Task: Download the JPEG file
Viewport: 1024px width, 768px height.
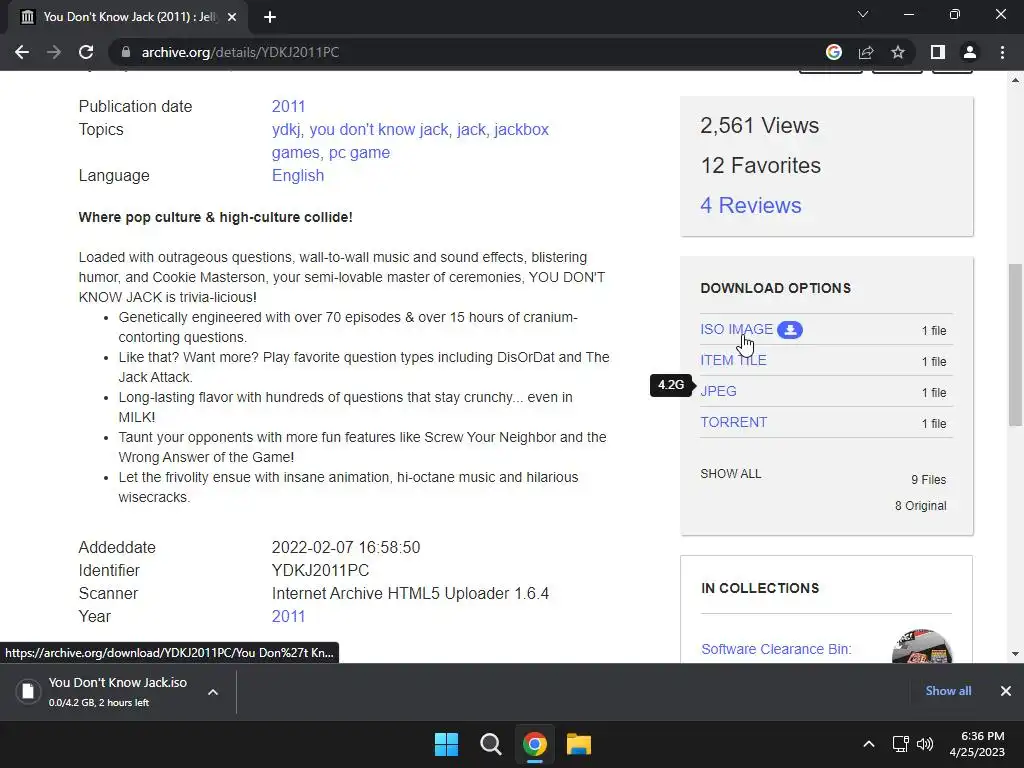Action: (x=718, y=391)
